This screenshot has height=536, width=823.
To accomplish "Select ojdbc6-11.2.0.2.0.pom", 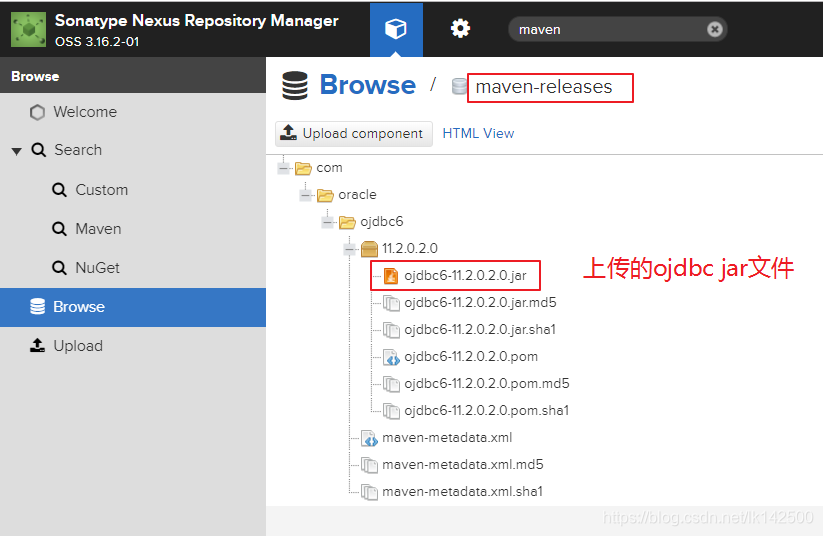I will pyautogui.click(x=471, y=357).
